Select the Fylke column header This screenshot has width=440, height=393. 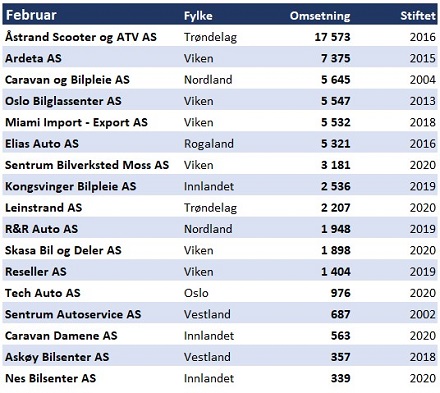click(x=198, y=16)
